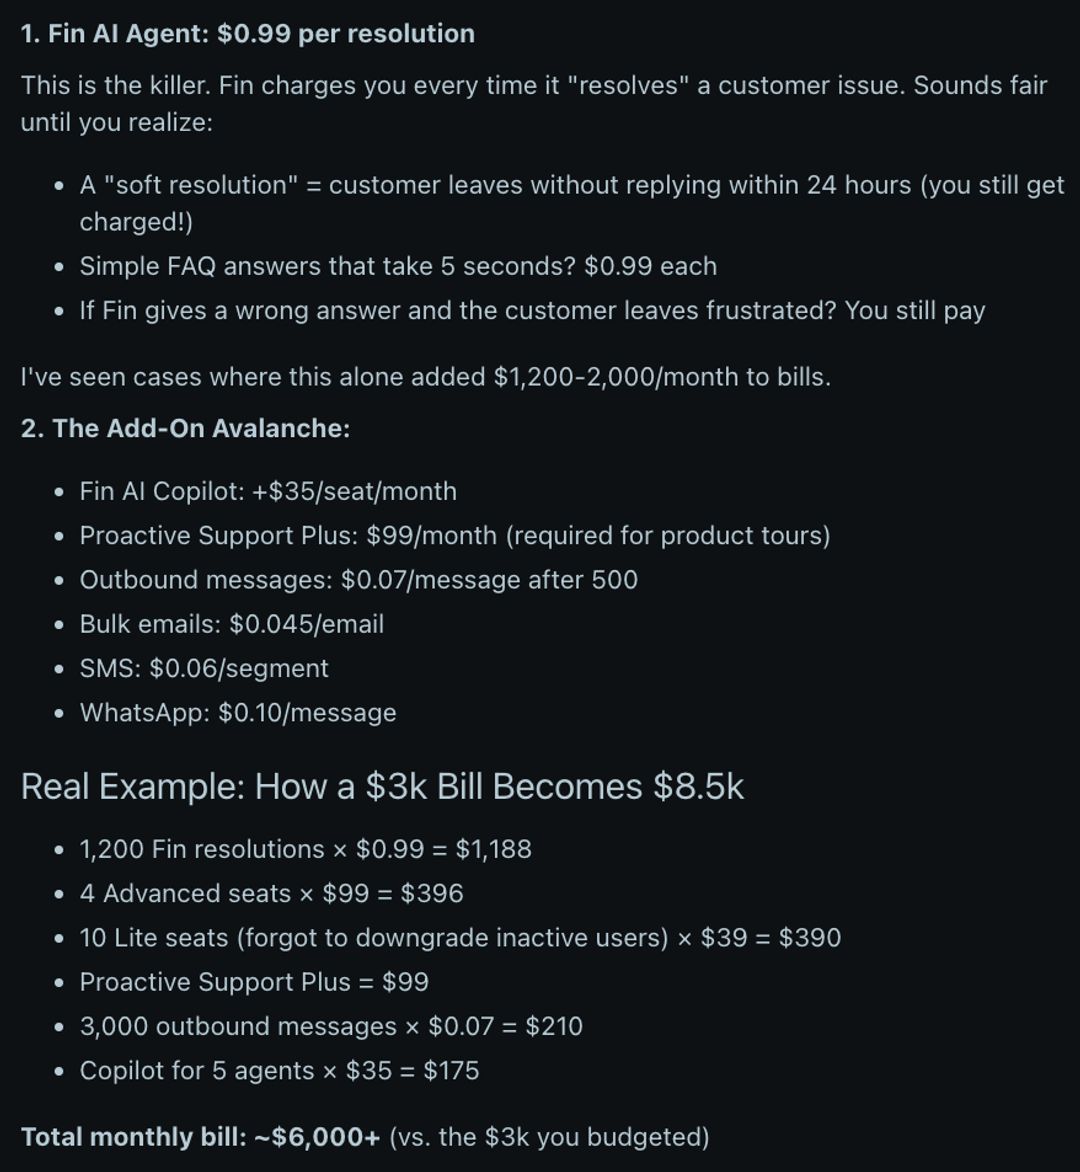
Task: Click 'The Add-On Avalanche' heading
Action: [185, 428]
